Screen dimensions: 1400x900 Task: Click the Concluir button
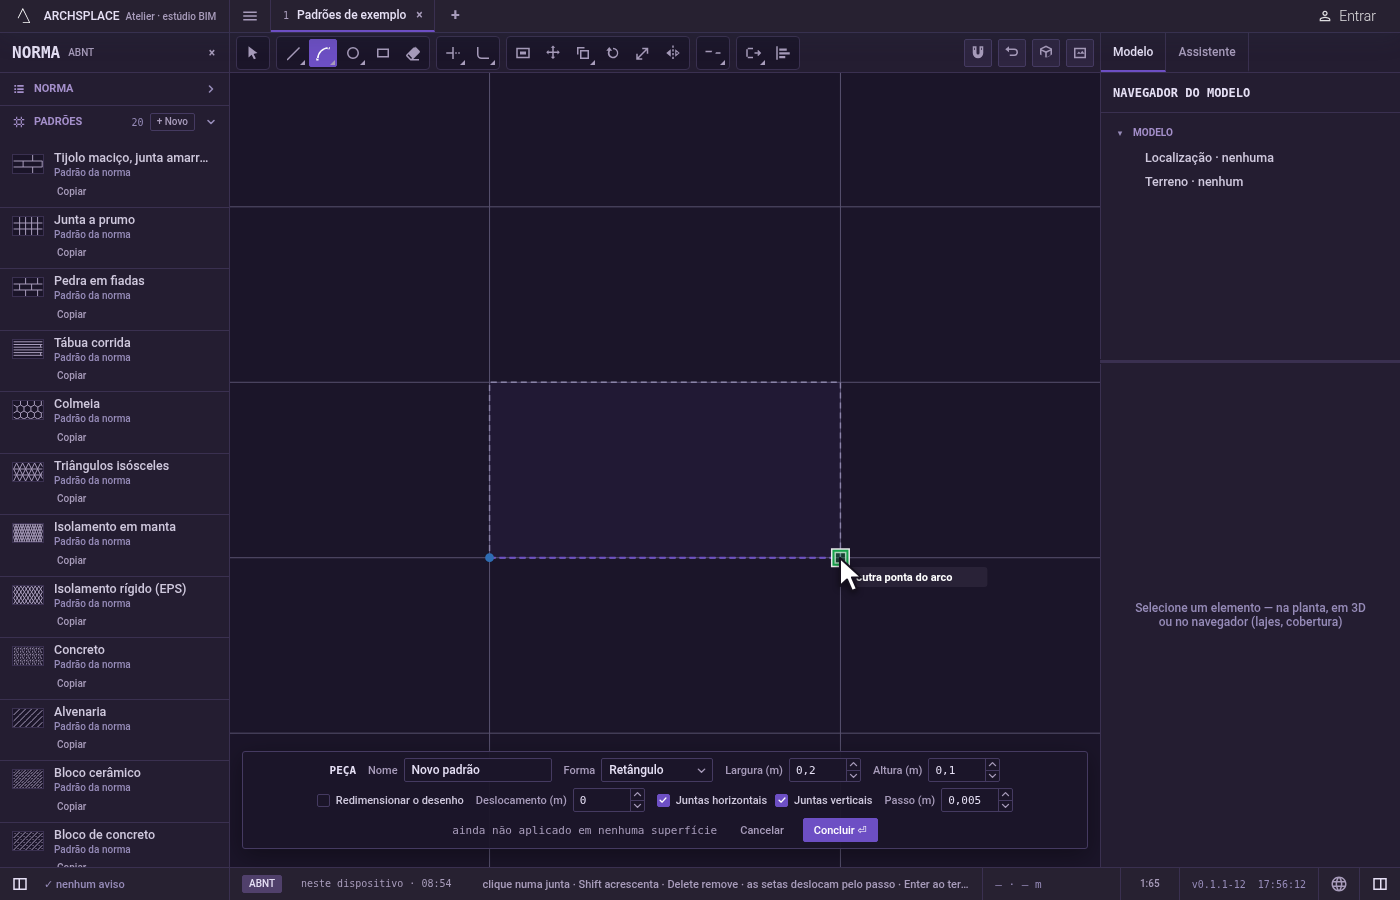840,830
